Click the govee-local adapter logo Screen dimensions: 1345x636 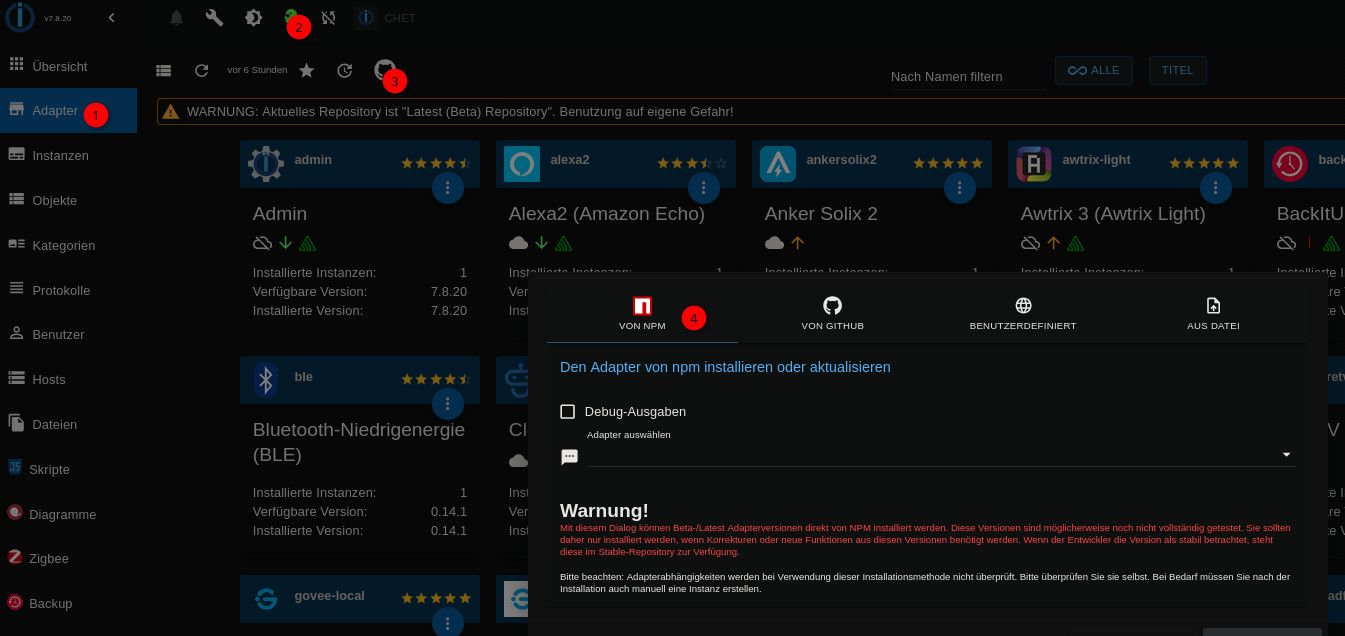click(266, 599)
